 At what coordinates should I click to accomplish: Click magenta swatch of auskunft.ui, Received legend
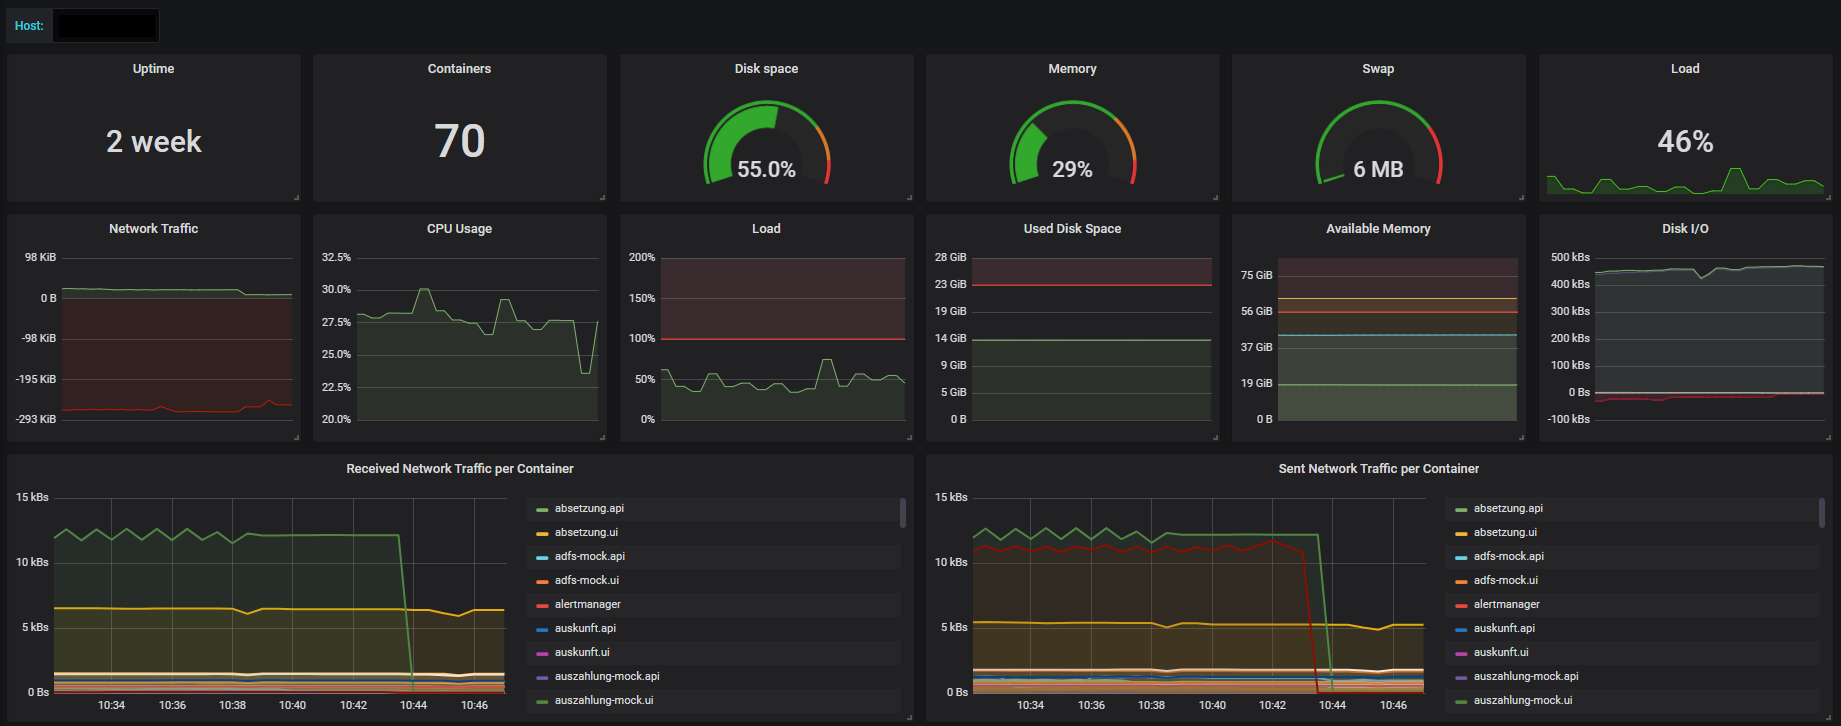[542, 654]
